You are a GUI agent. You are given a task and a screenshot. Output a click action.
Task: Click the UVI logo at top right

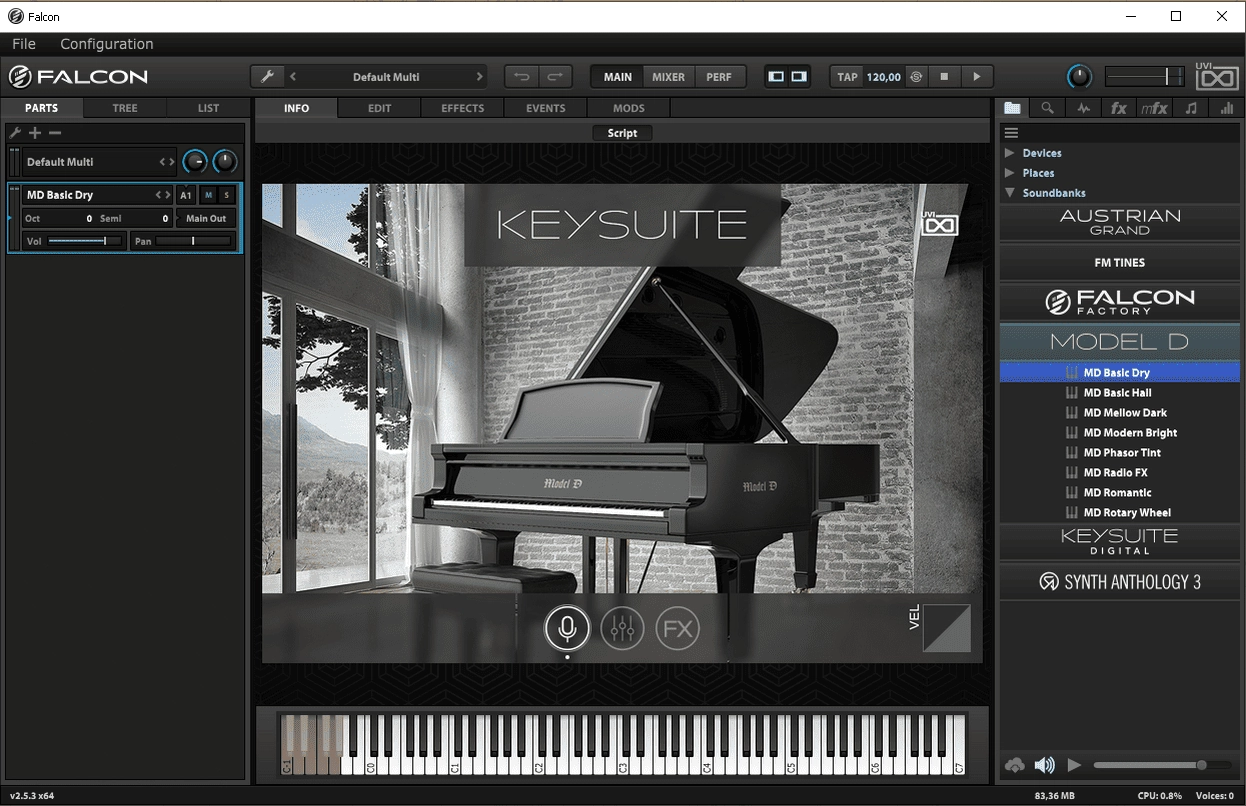point(1217,78)
